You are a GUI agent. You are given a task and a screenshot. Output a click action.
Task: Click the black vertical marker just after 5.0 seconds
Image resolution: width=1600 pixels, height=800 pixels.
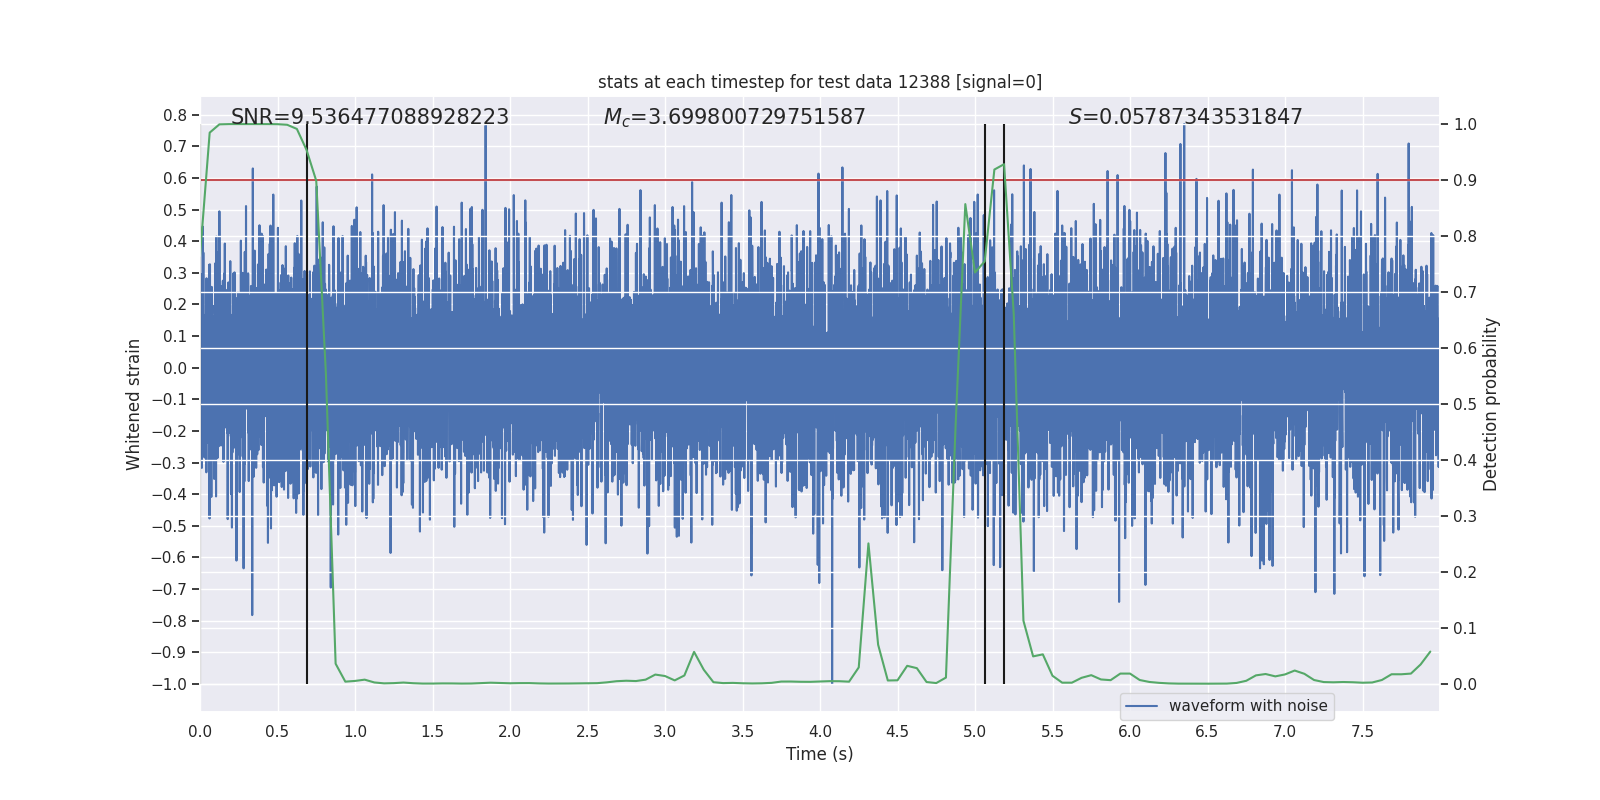click(x=985, y=404)
